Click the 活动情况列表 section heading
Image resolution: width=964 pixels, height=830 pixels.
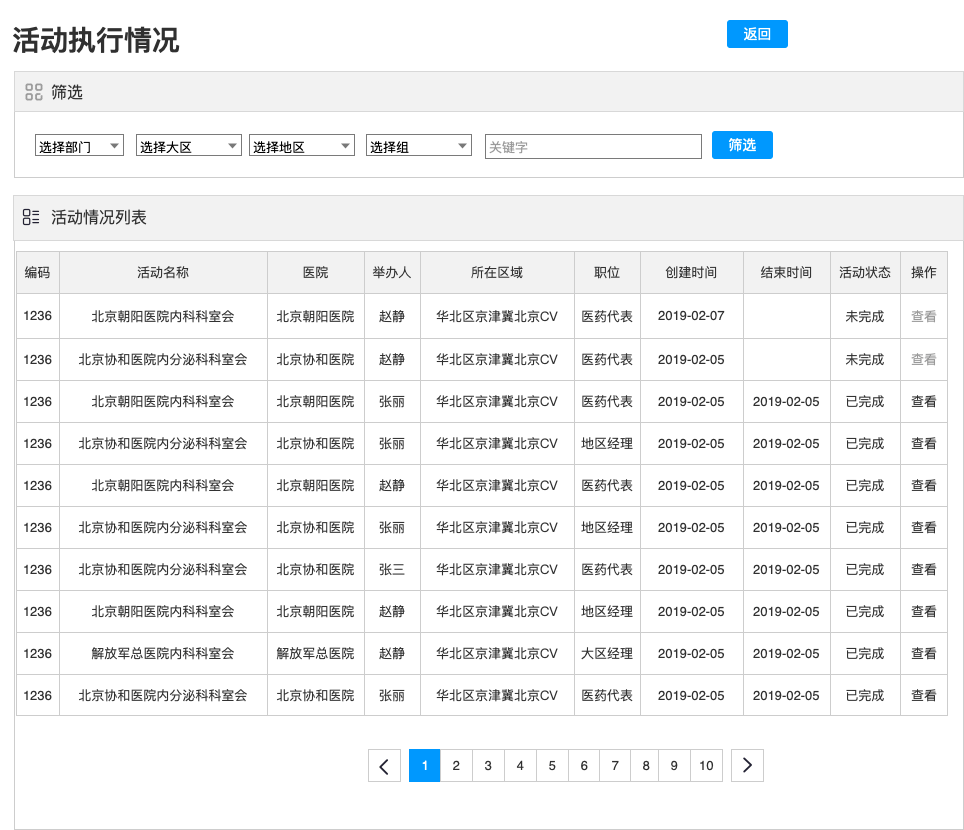coord(99,217)
